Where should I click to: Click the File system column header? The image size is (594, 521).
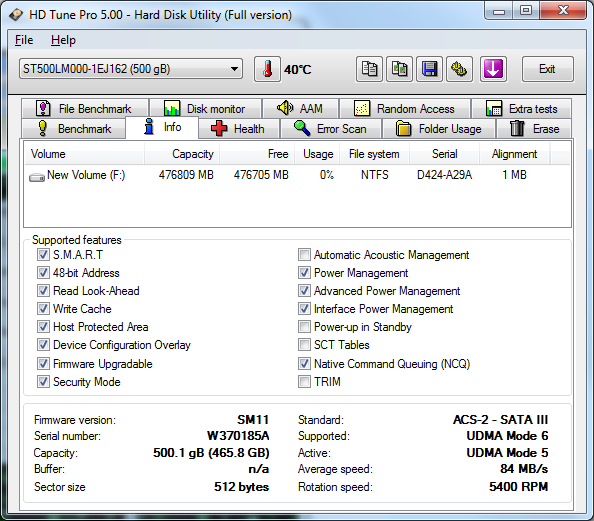[x=374, y=154]
